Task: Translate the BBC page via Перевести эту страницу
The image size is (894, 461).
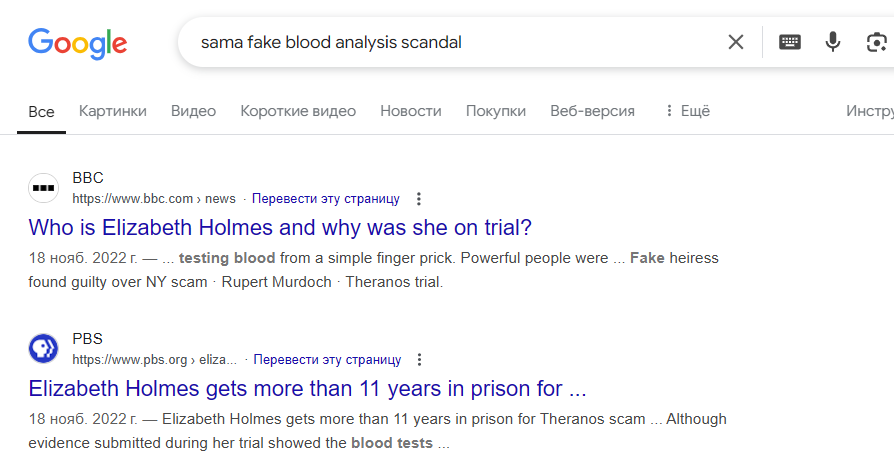Action: pyautogui.click(x=326, y=199)
